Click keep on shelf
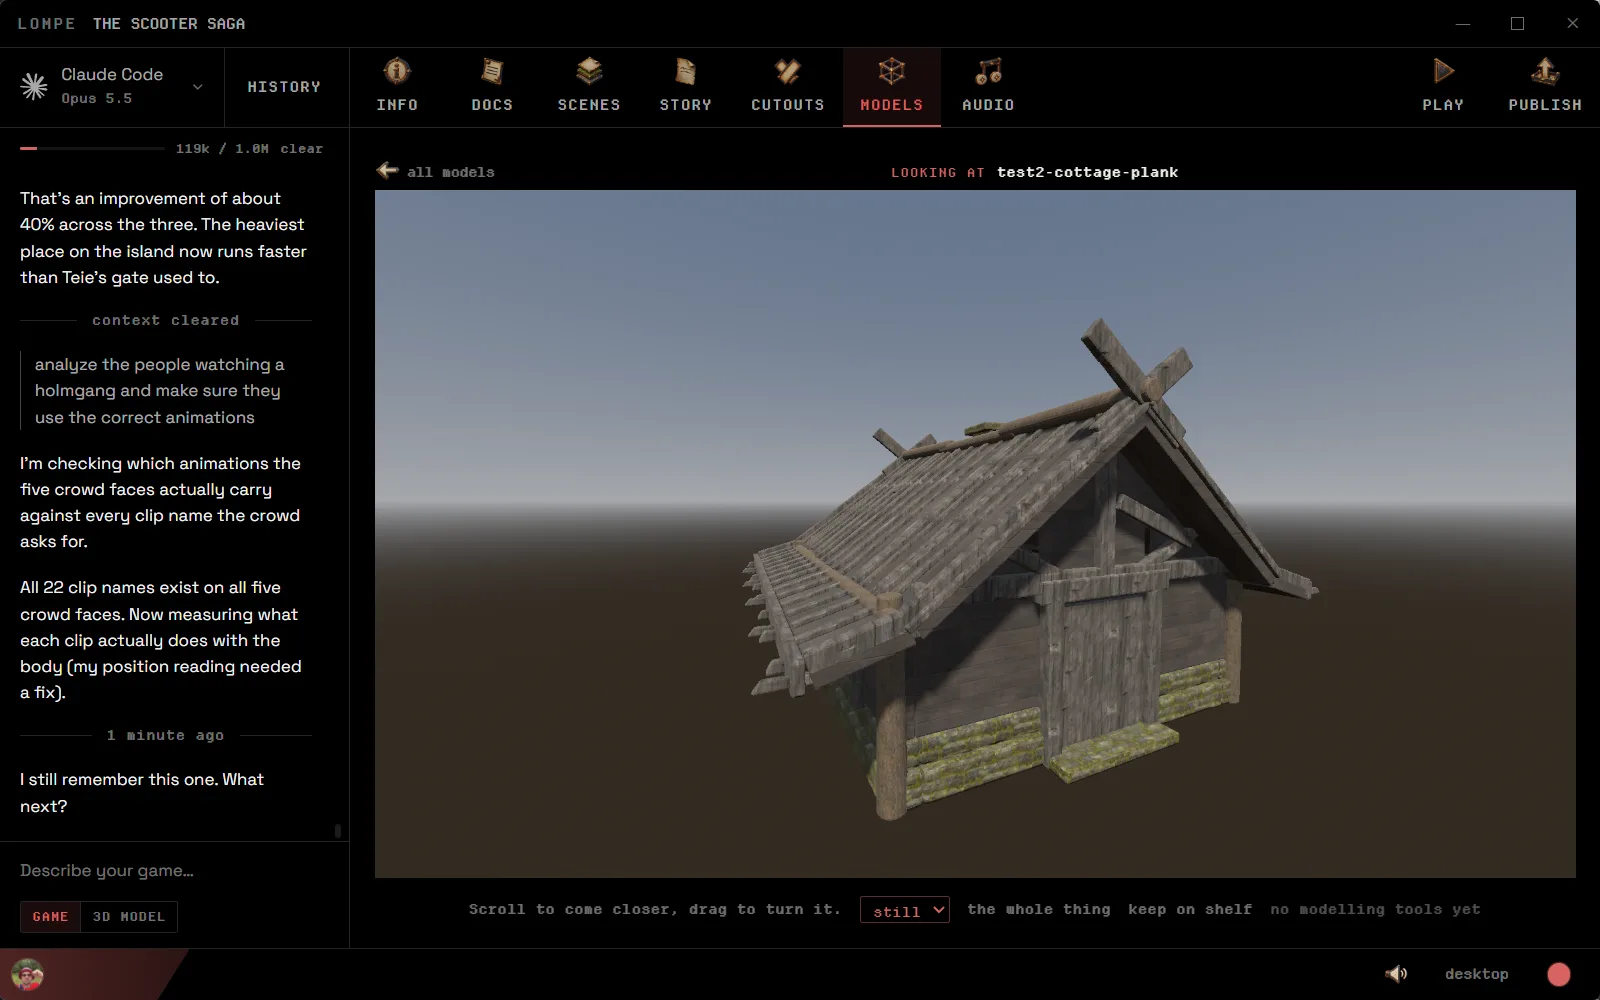 (x=1190, y=909)
